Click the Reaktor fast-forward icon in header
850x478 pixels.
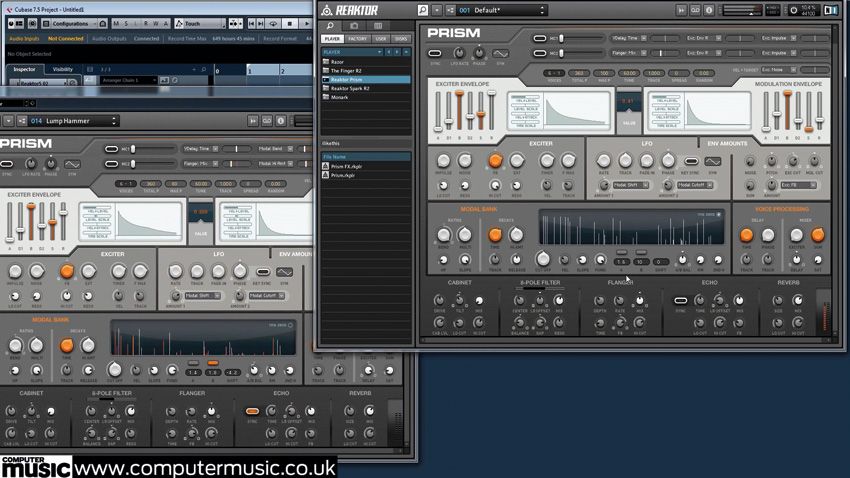pos(681,10)
